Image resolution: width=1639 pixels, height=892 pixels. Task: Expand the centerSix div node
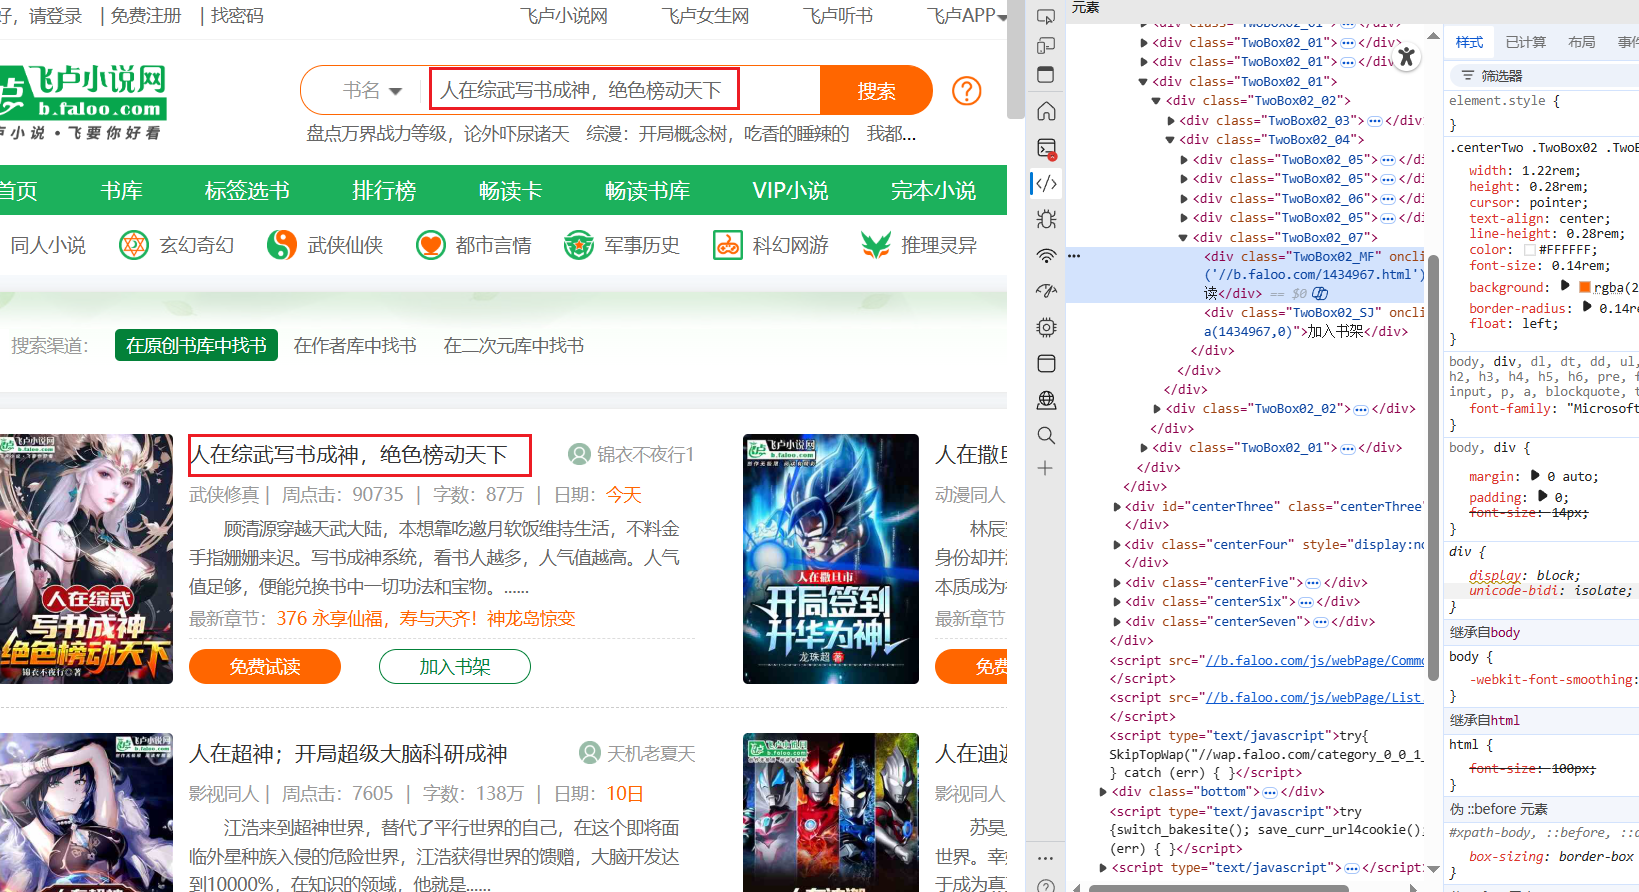(x=1117, y=602)
